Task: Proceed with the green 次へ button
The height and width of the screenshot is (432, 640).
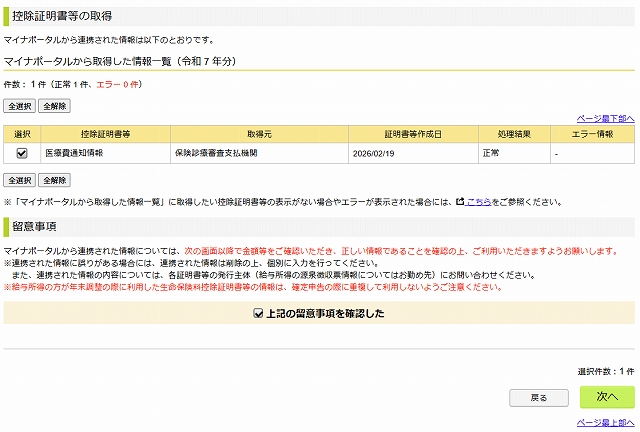Action: [x=607, y=397]
